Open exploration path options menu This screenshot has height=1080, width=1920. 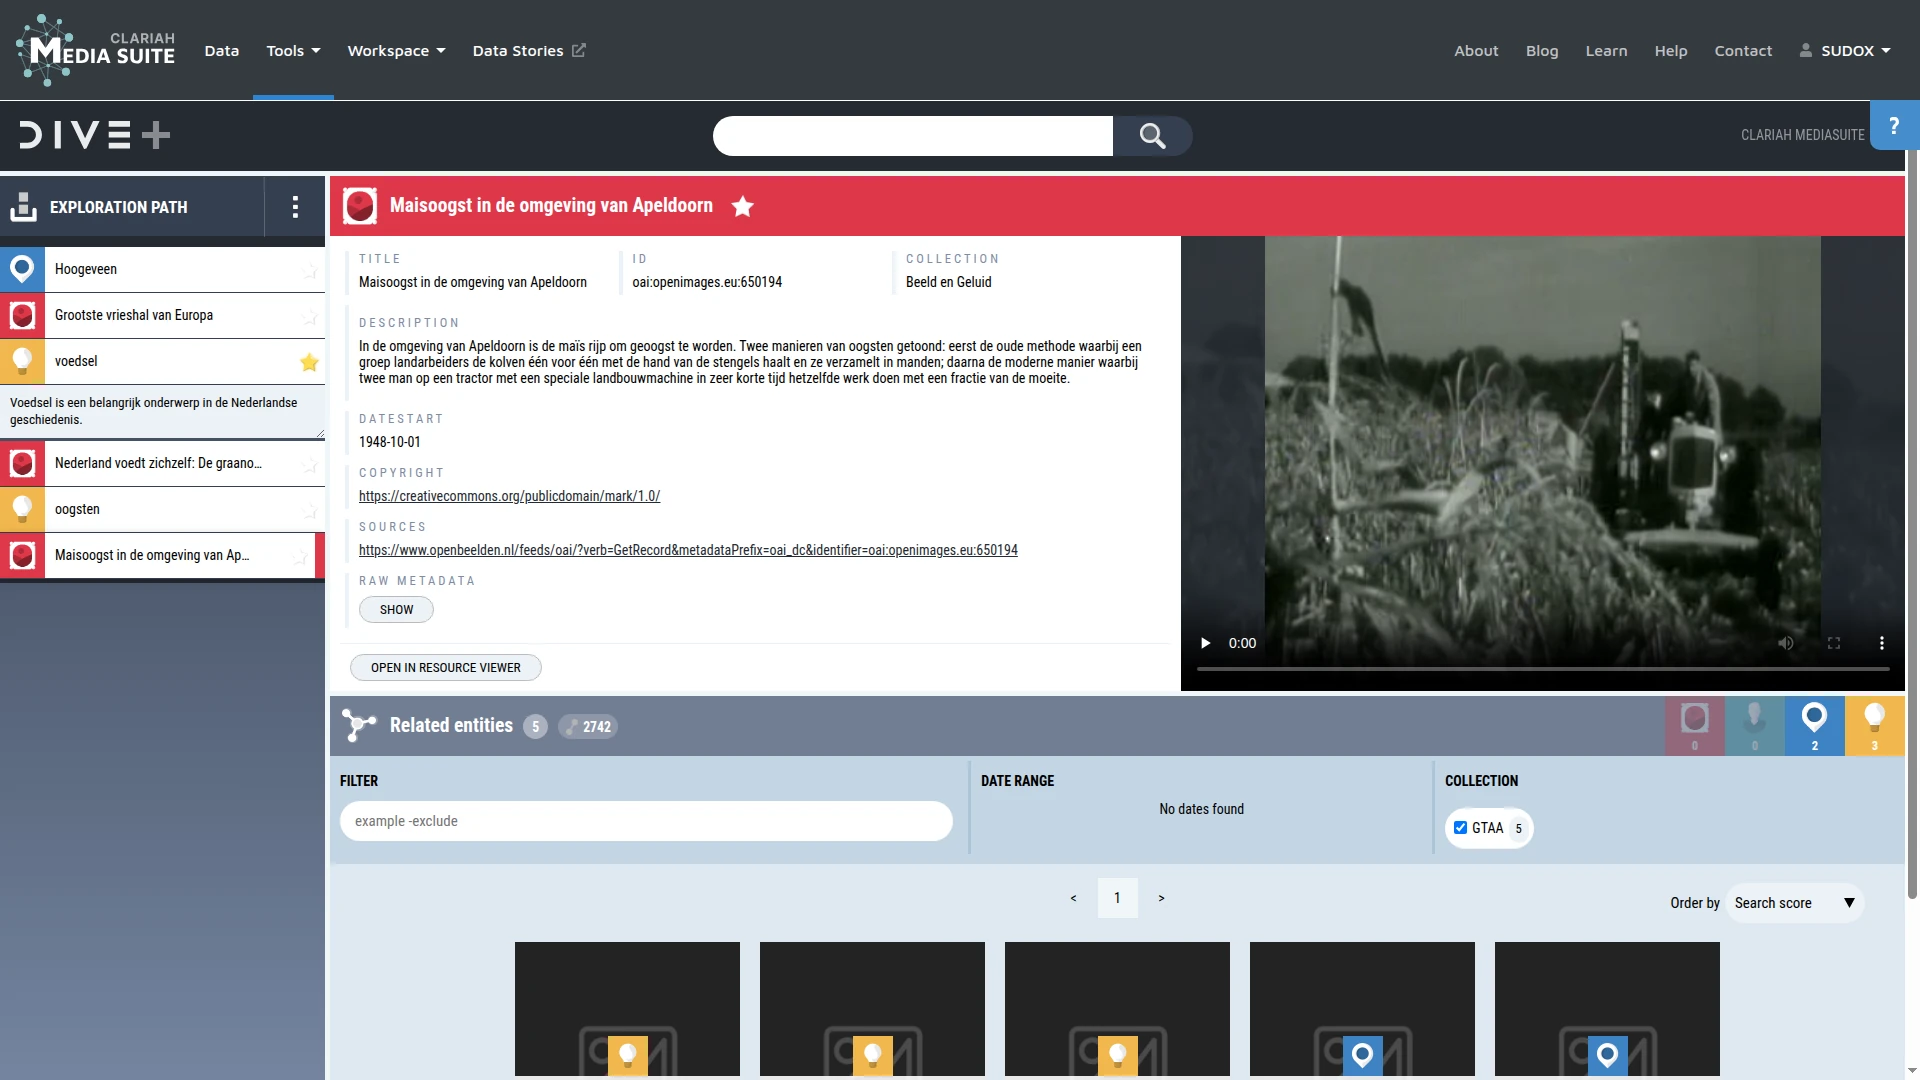pos(294,207)
